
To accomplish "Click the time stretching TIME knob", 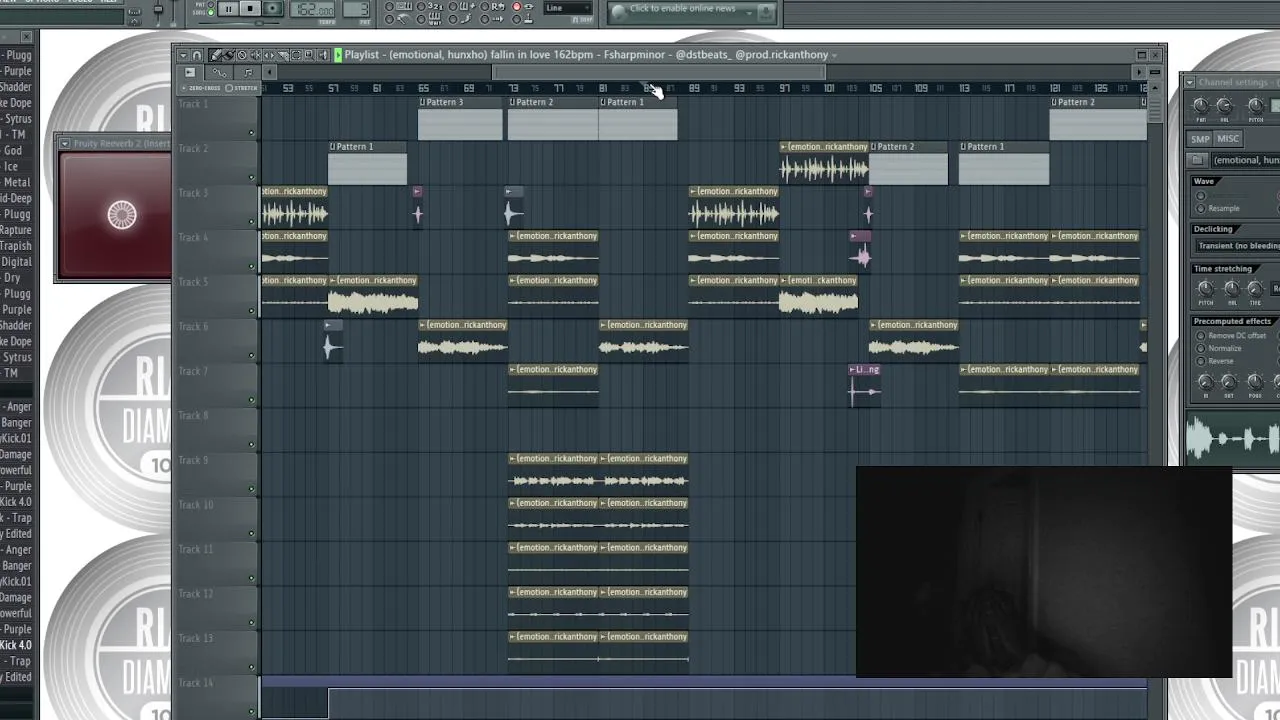I will (1256, 288).
